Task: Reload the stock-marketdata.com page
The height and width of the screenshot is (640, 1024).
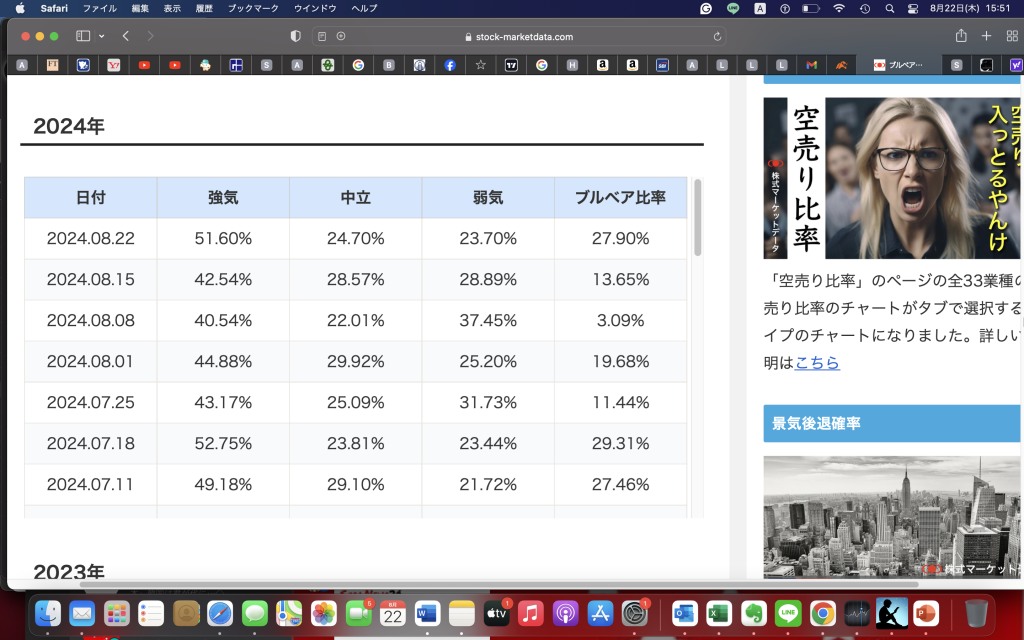Action: 718,35
